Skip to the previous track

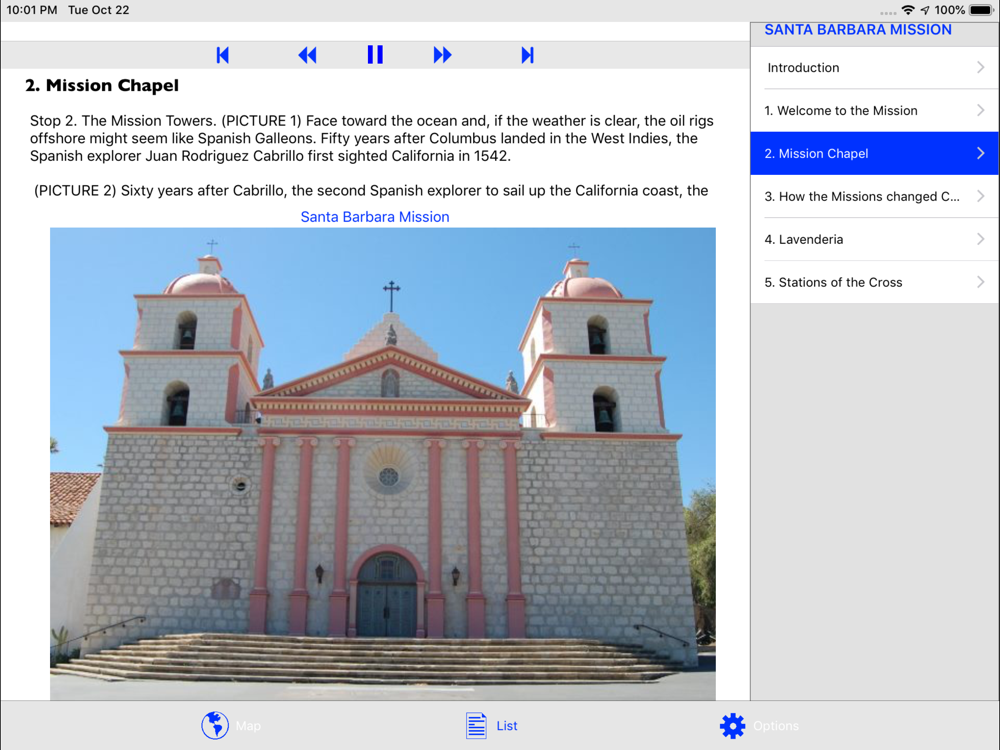point(223,55)
